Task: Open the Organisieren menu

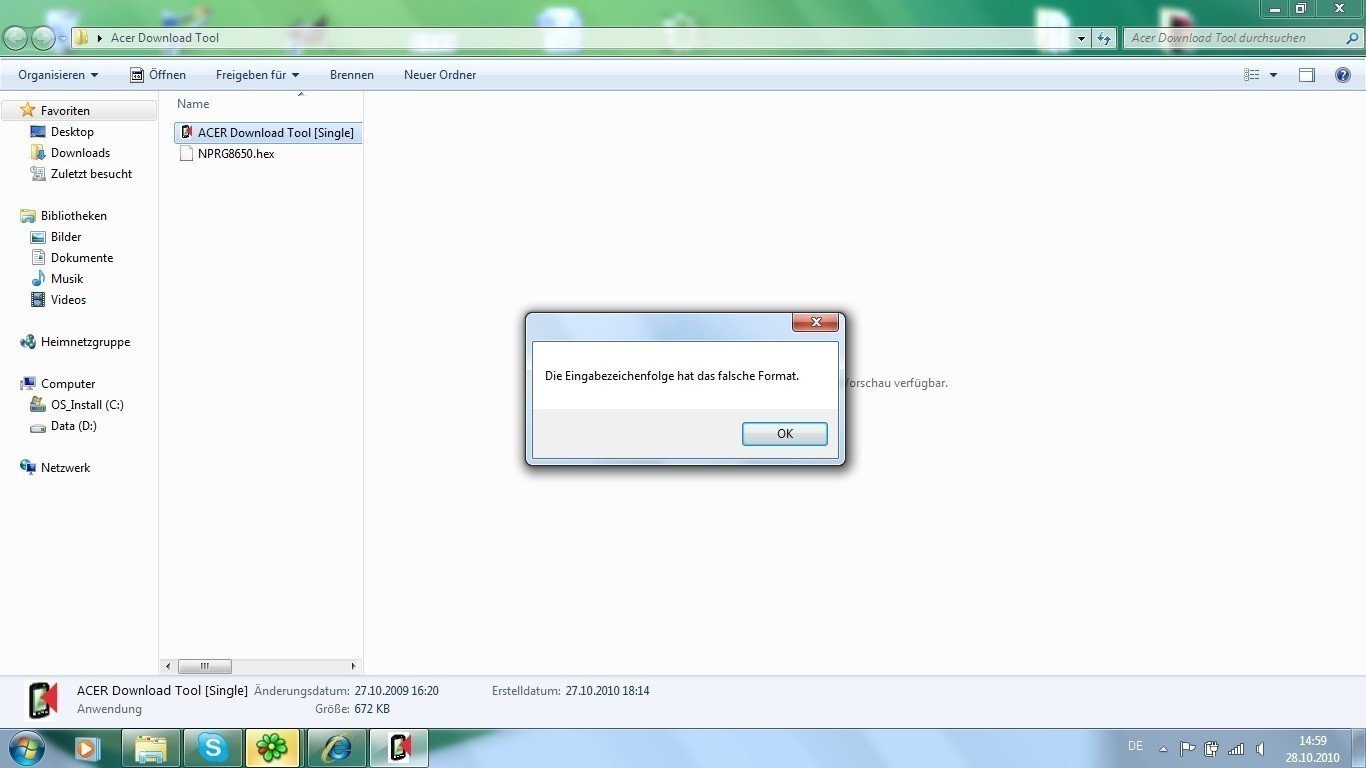Action: [x=58, y=75]
